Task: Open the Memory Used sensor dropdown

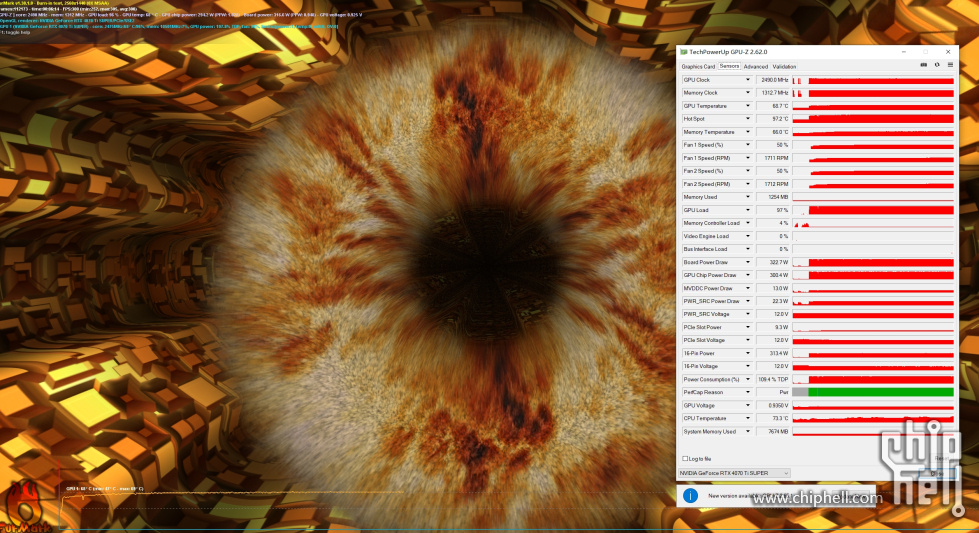Action: tap(747, 197)
